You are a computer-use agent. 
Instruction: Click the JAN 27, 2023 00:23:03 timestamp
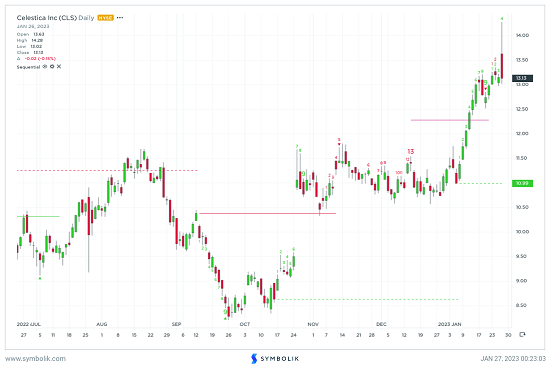point(513,359)
